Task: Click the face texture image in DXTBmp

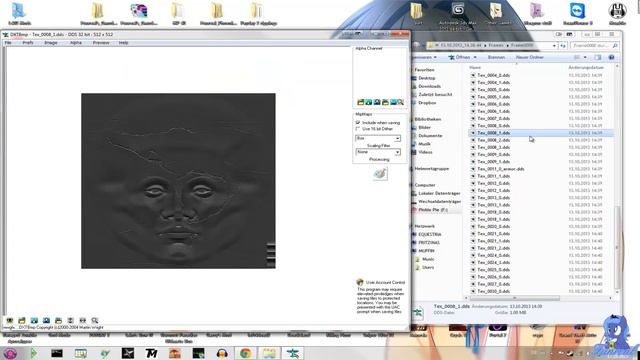Action: click(178, 181)
